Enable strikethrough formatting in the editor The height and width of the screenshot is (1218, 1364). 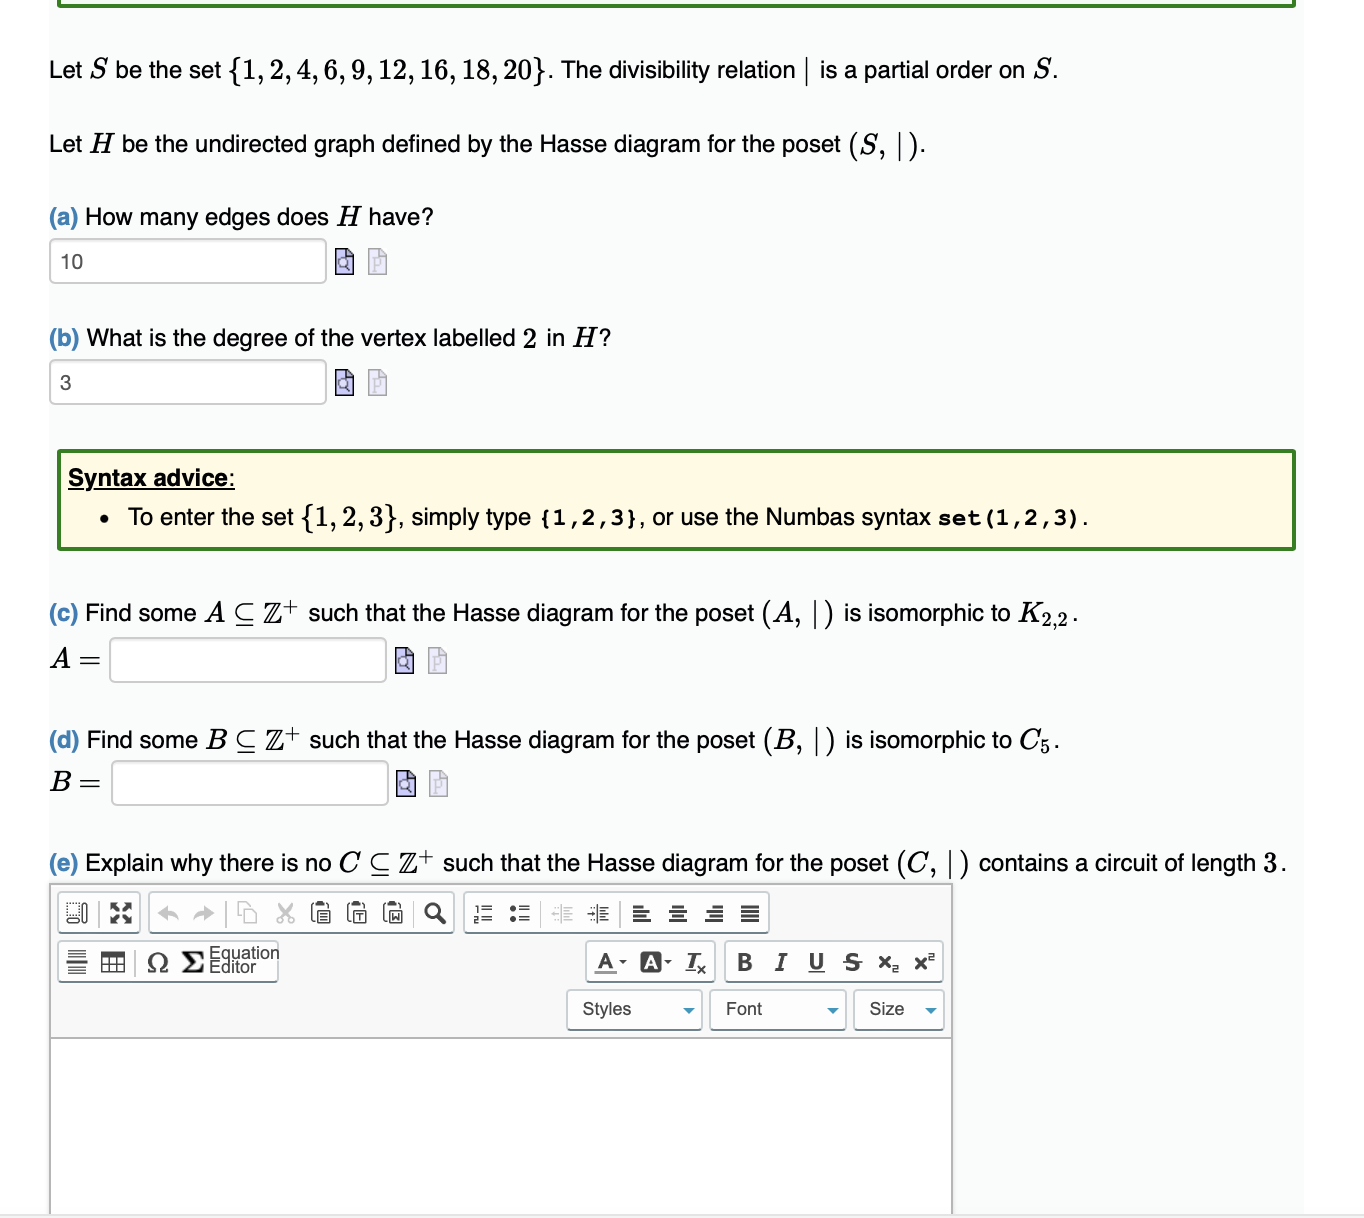852,960
